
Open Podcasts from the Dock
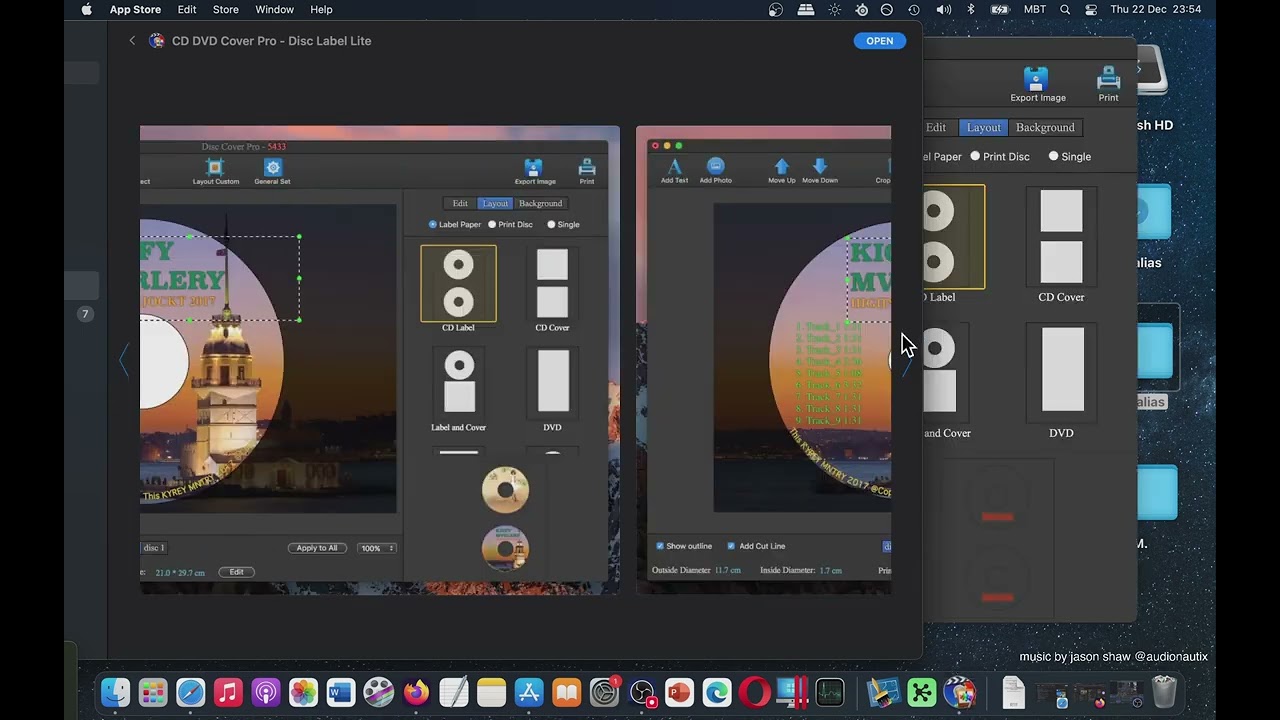[x=266, y=692]
